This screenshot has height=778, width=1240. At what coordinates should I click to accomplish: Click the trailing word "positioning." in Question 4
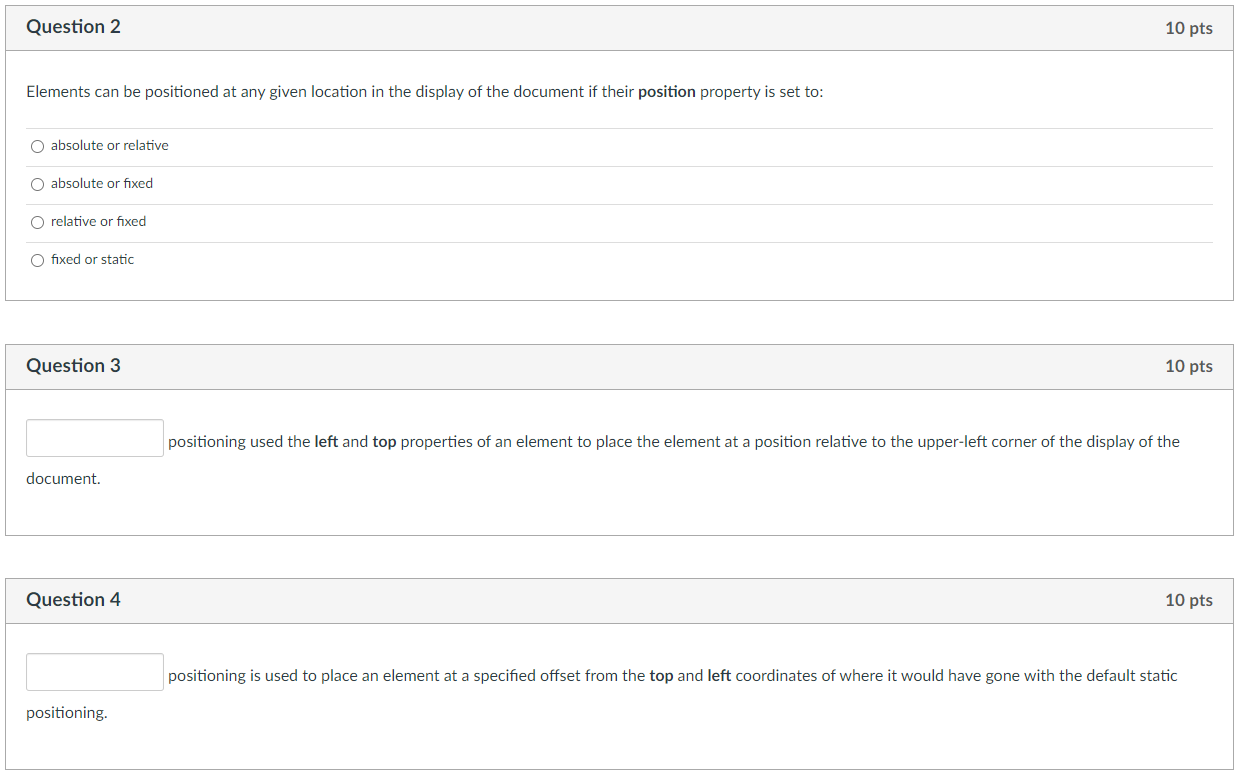(66, 713)
